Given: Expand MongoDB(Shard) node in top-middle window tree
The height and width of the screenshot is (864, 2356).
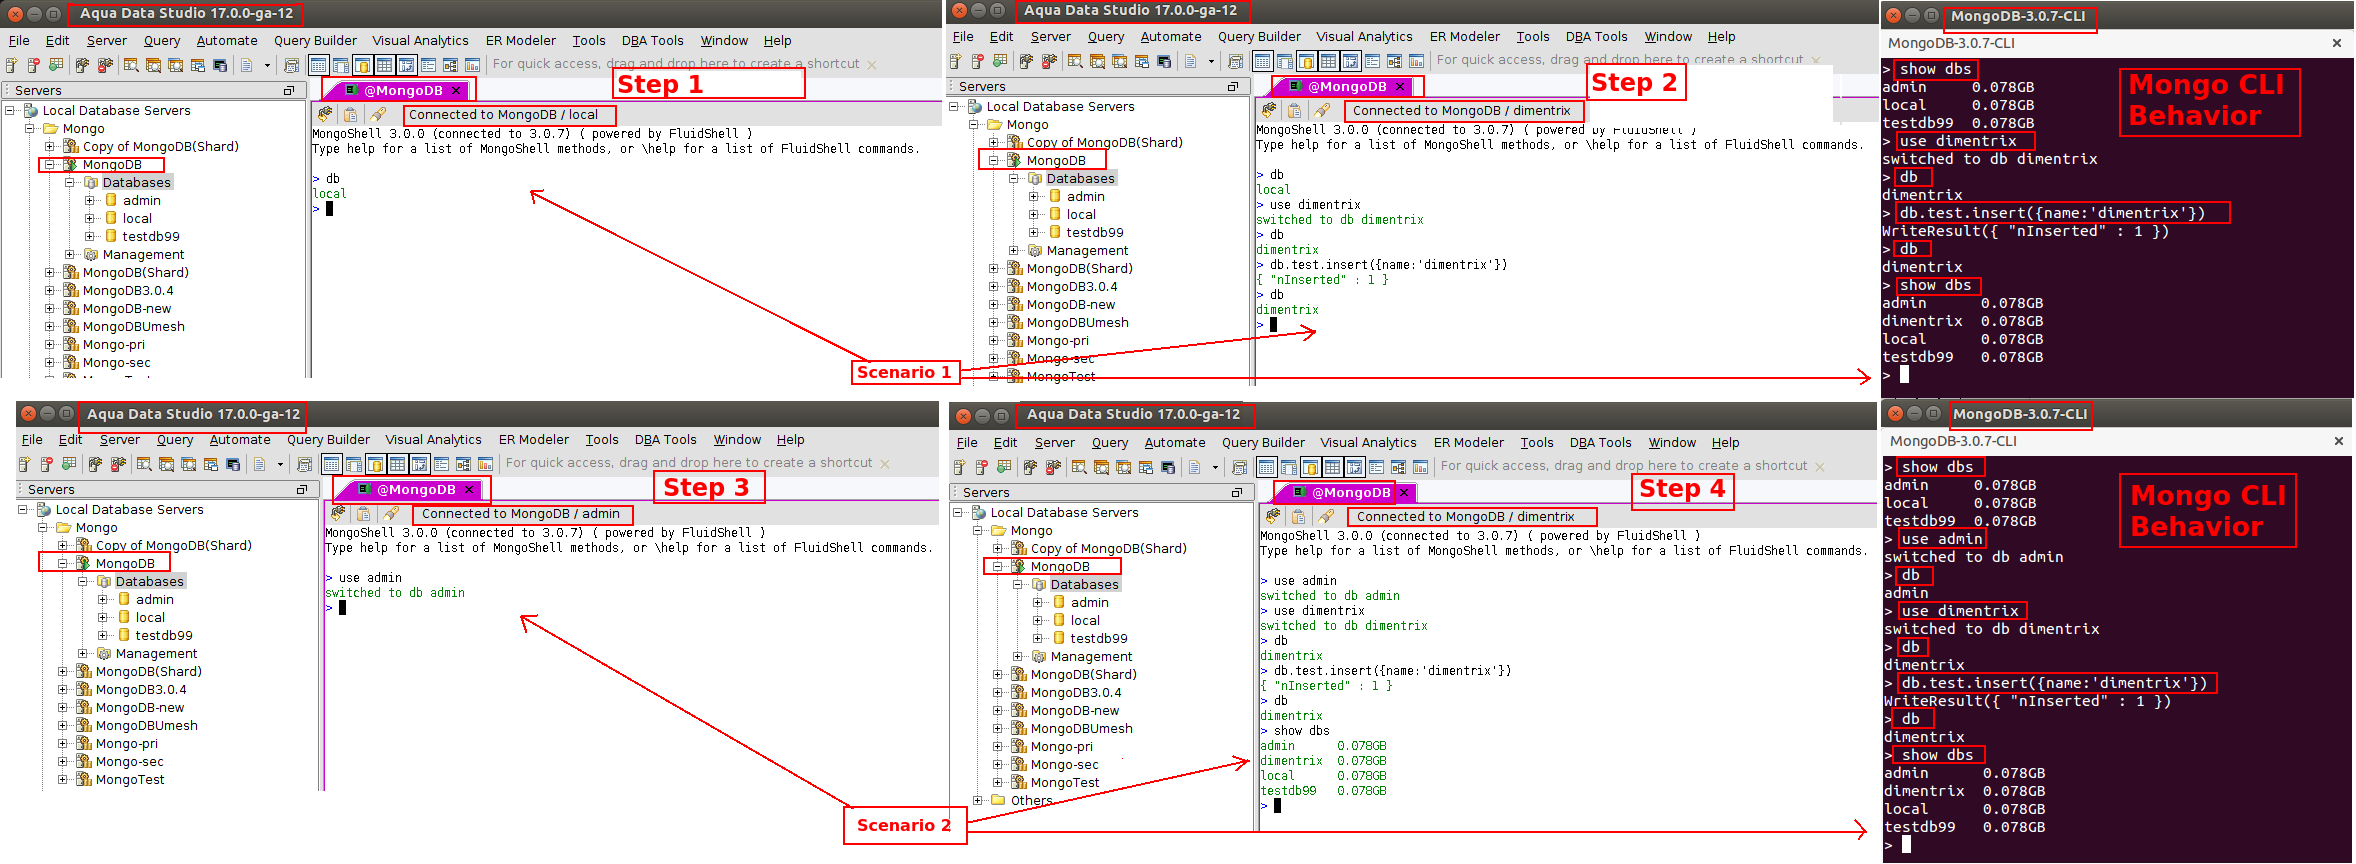Looking at the screenshot, I should click(x=994, y=268).
